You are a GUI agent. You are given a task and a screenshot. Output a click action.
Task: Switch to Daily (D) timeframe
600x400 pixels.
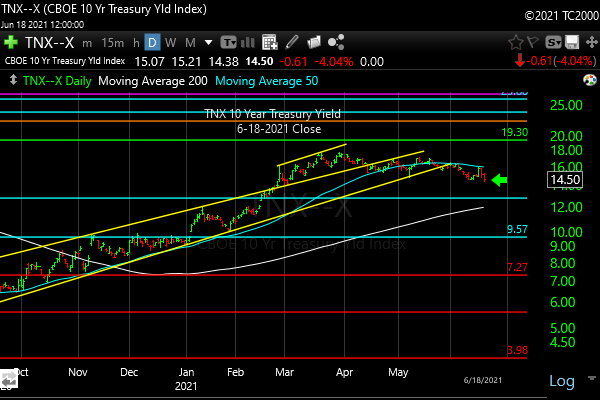pos(152,42)
